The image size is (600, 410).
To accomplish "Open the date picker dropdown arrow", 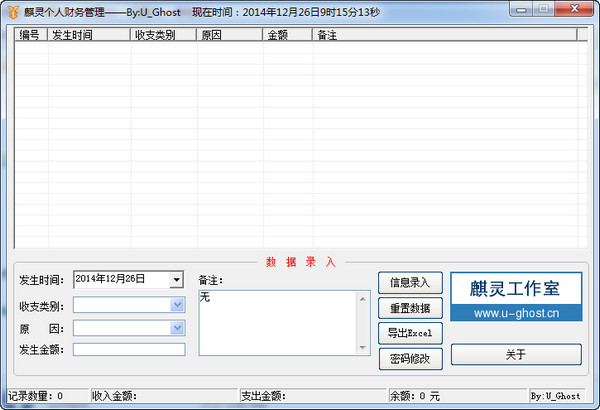I will (176, 280).
